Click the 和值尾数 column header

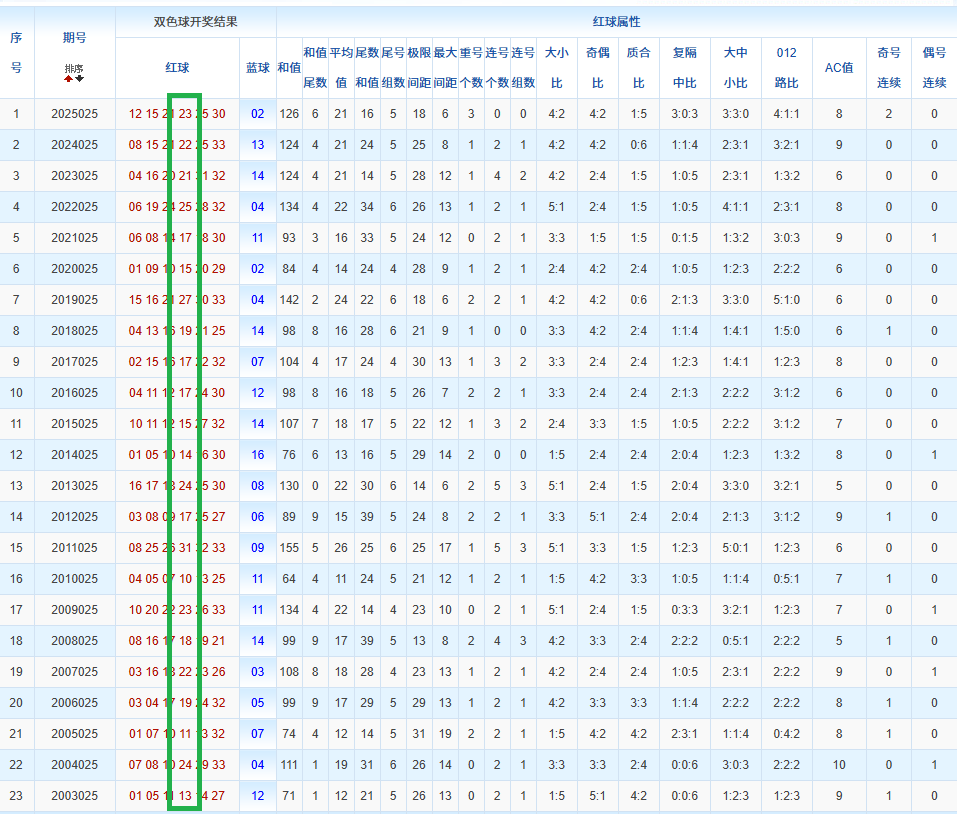(x=315, y=68)
